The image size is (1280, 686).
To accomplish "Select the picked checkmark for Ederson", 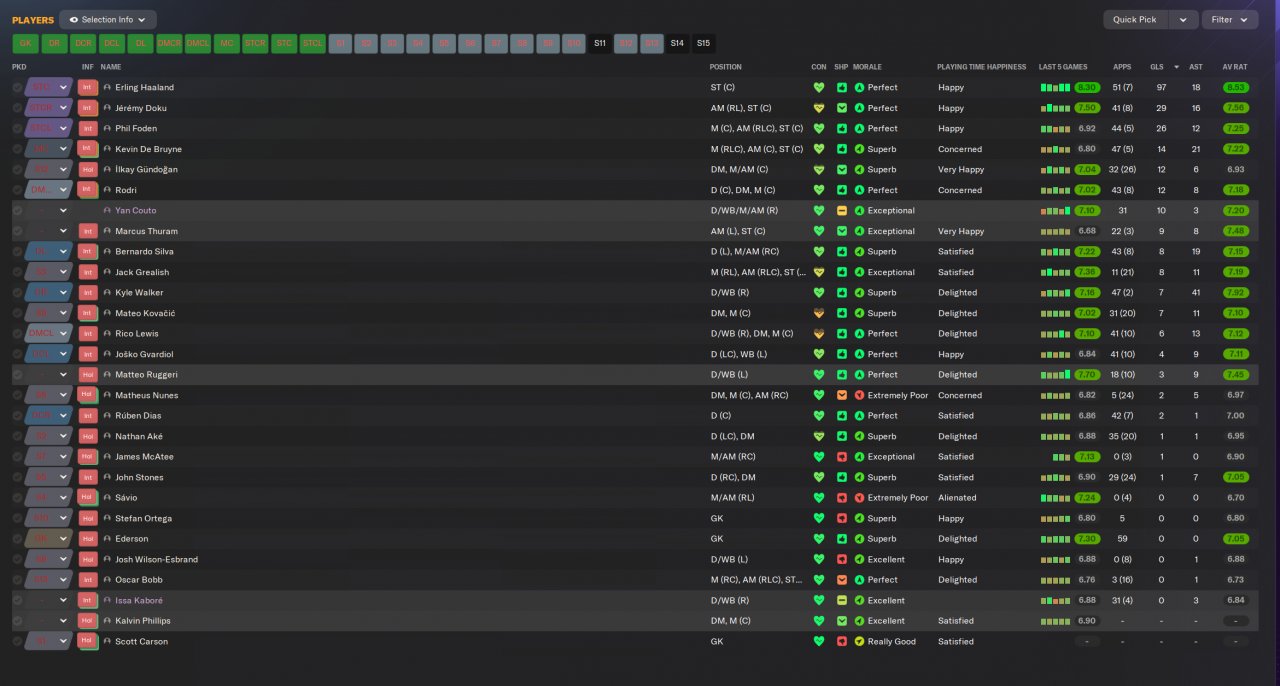I will click(x=17, y=538).
